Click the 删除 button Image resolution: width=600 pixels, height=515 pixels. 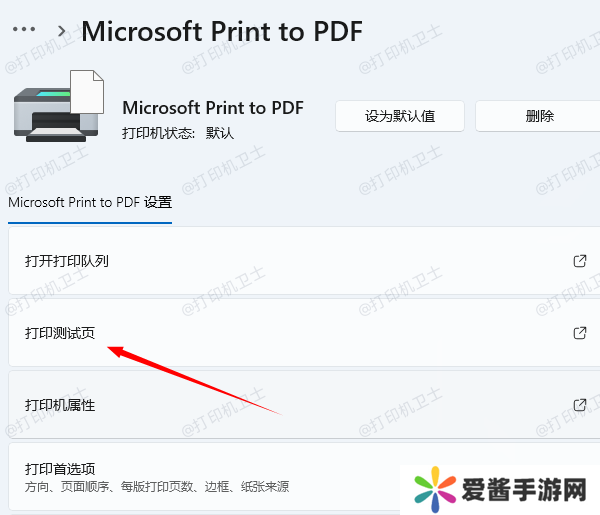point(539,116)
